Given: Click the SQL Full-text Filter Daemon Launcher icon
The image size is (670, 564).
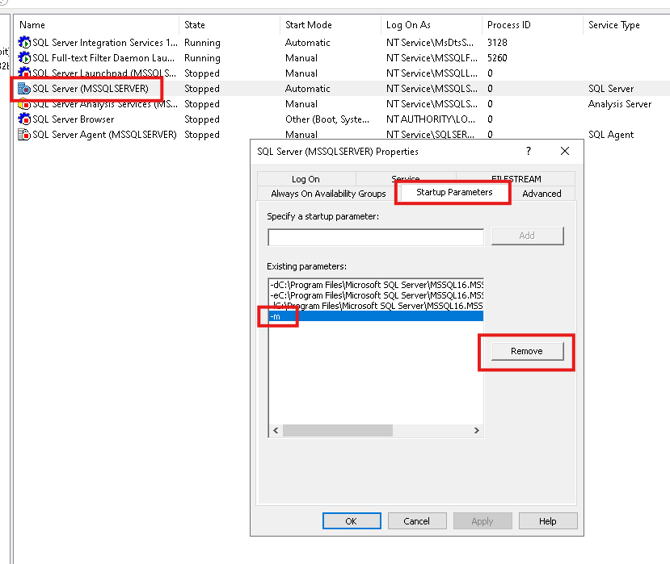Looking at the screenshot, I should [x=24, y=58].
